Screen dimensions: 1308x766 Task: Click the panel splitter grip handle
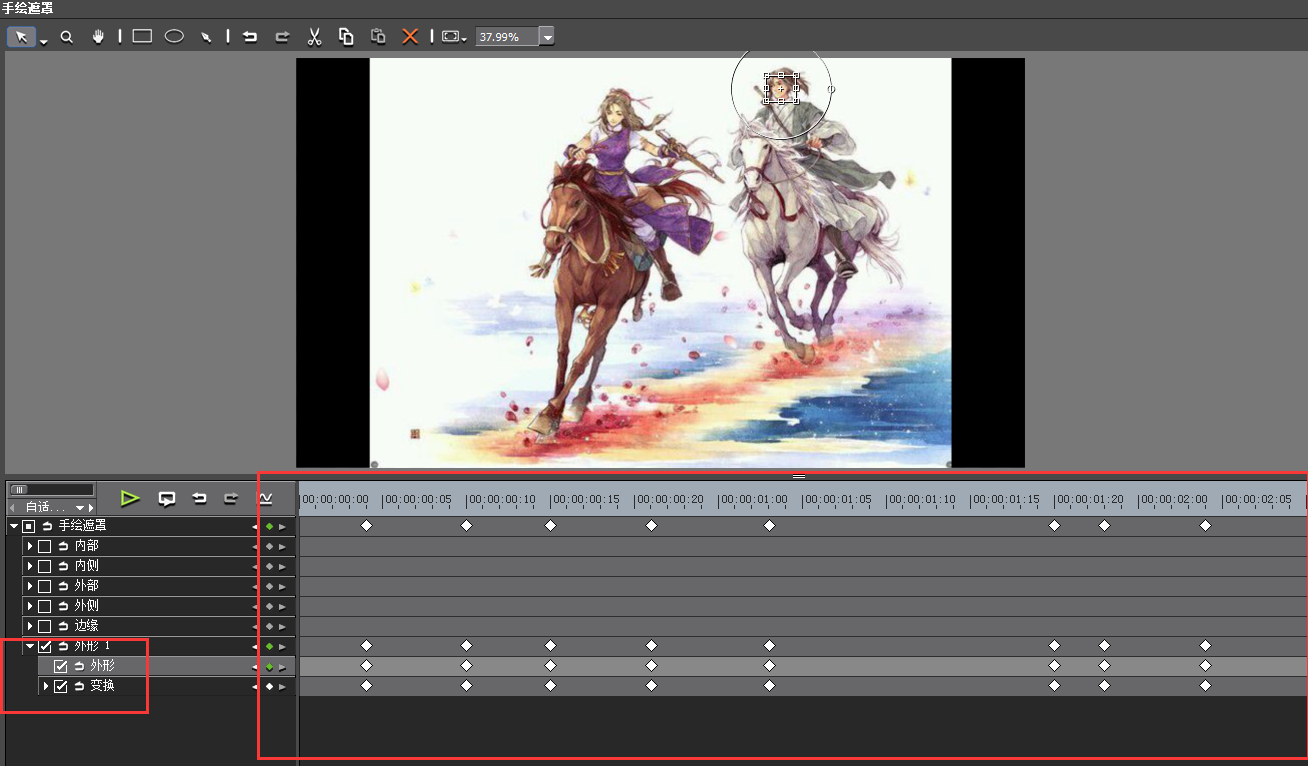click(x=799, y=477)
